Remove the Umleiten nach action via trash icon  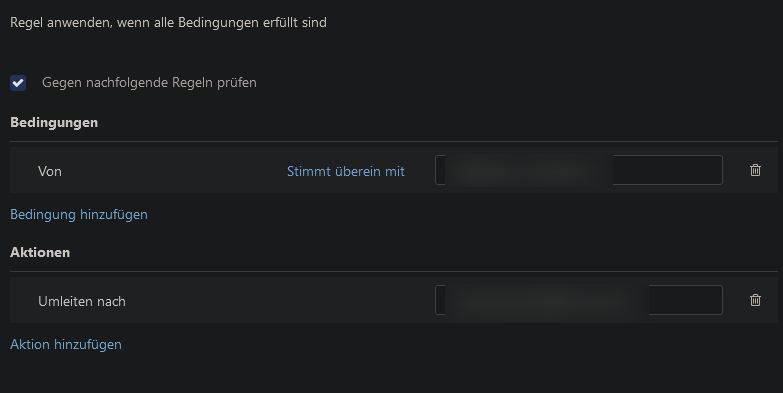(x=755, y=300)
